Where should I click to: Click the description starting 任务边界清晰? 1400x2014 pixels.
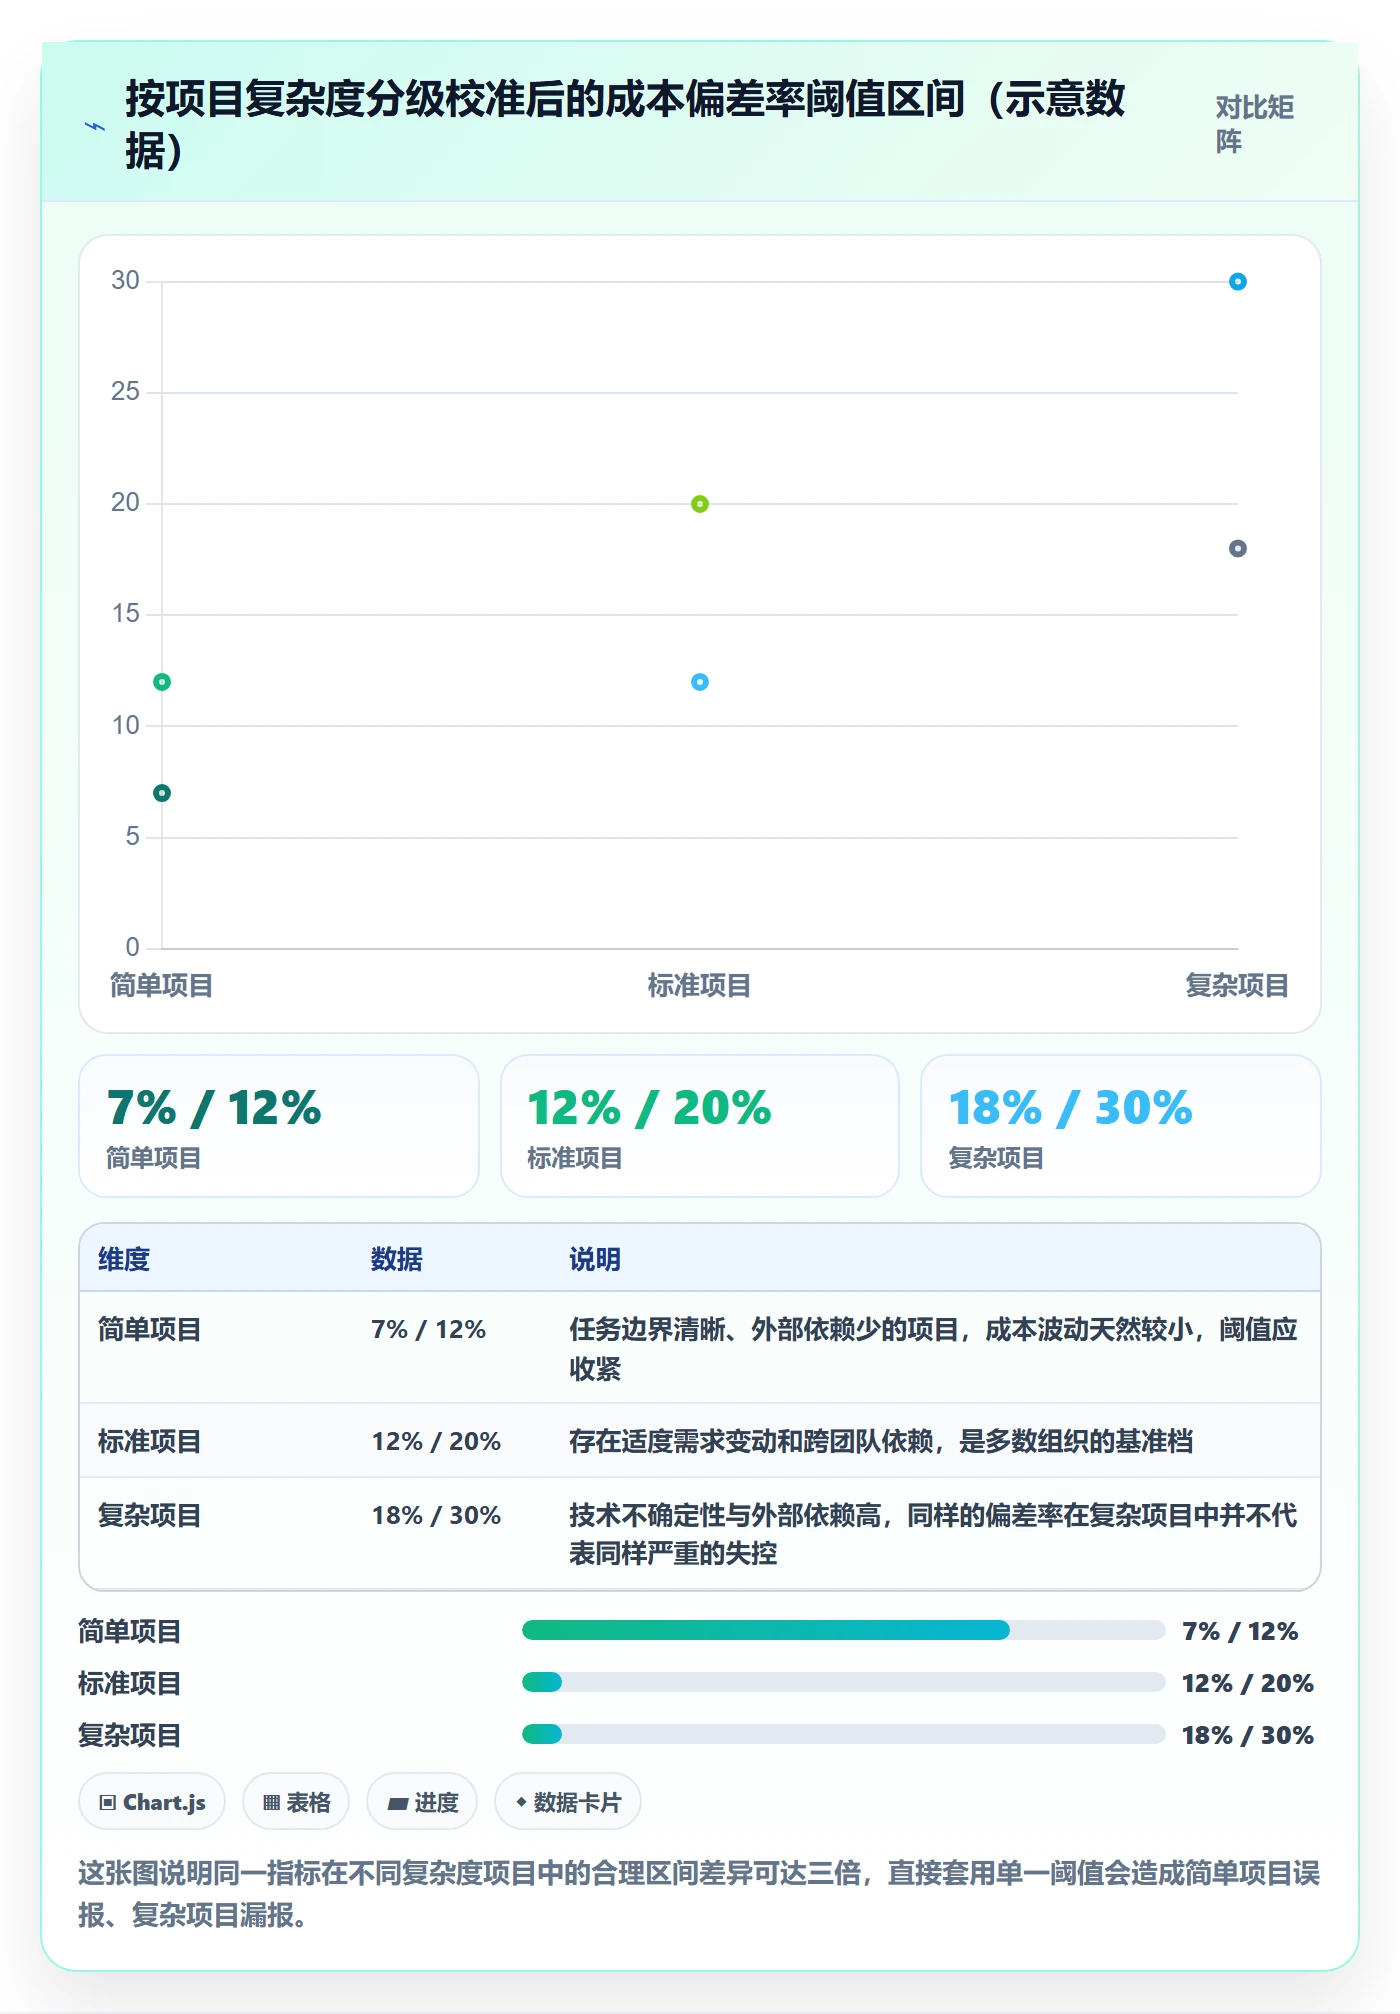[x=934, y=1348]
